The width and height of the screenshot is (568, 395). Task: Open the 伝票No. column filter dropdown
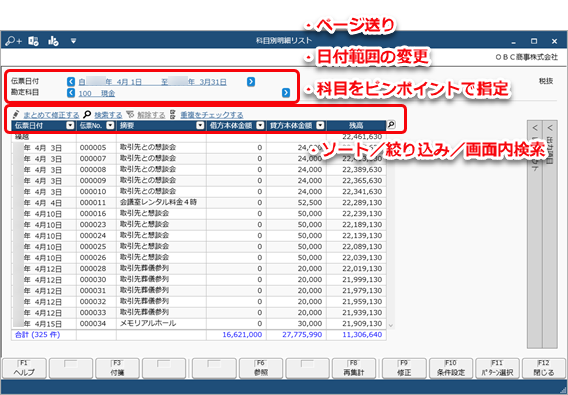(x=110, y=125)
